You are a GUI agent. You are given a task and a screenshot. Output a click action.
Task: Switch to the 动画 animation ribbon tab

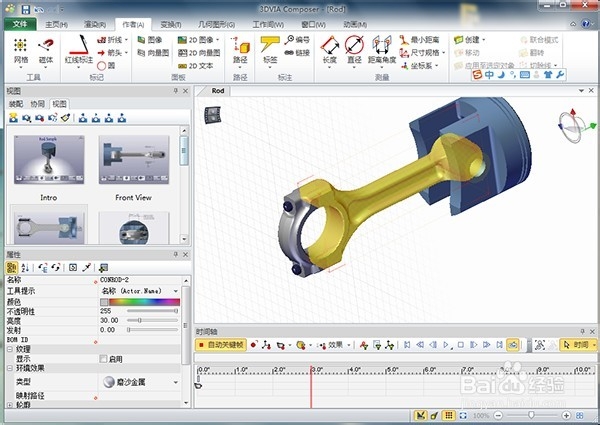(x=355, y=24)
